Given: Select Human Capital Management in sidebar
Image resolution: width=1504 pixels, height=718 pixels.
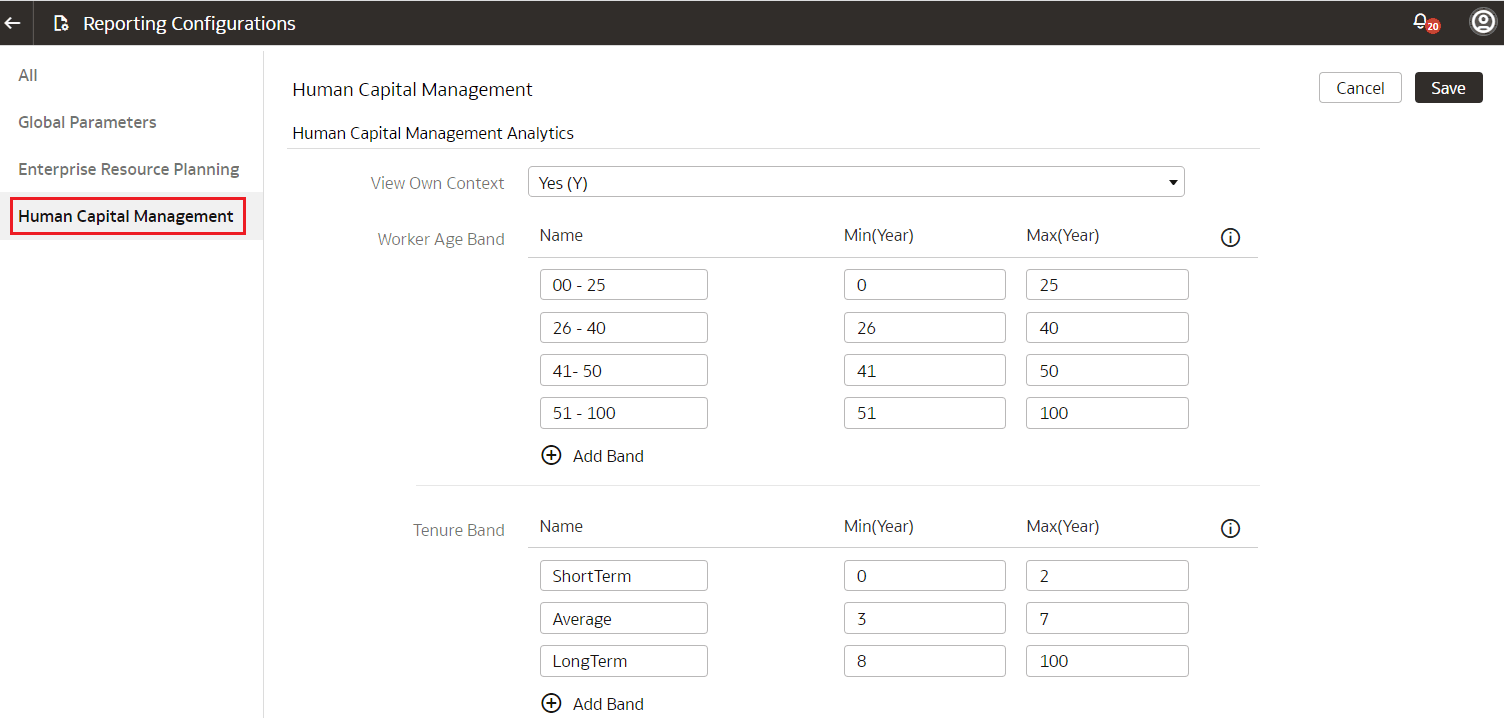Looking at the screenshot, I should click(x=127, y=216).
